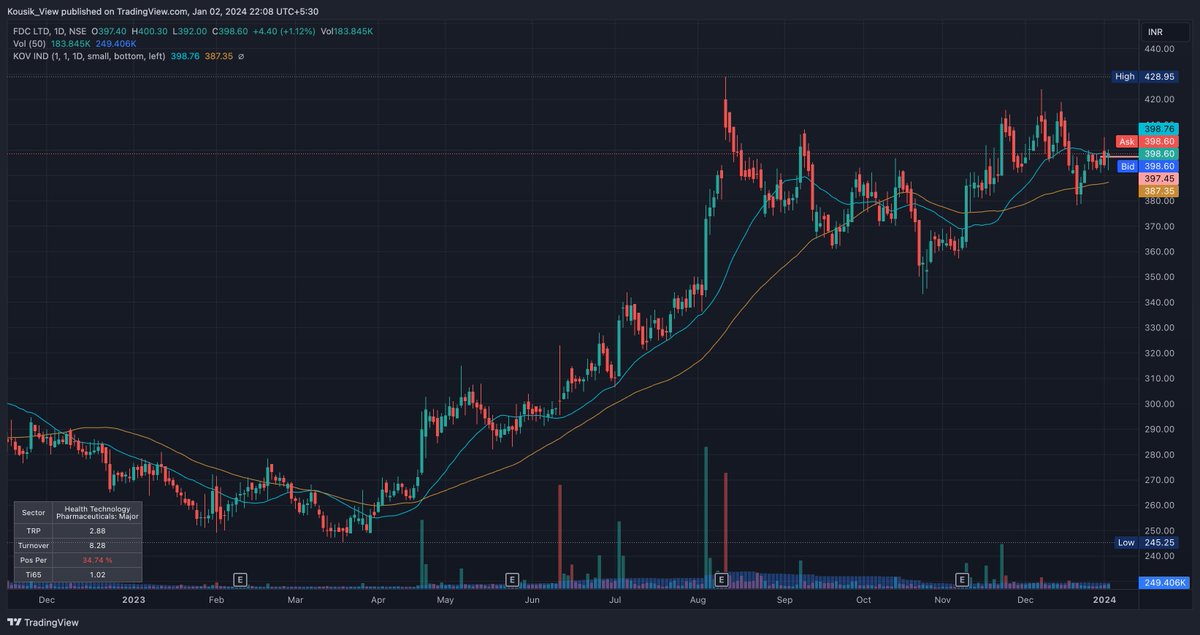The height and width of the screenshot is (635, 1200).
Task: Select the Vol (50) indicator legend
Action: (27, 44)
